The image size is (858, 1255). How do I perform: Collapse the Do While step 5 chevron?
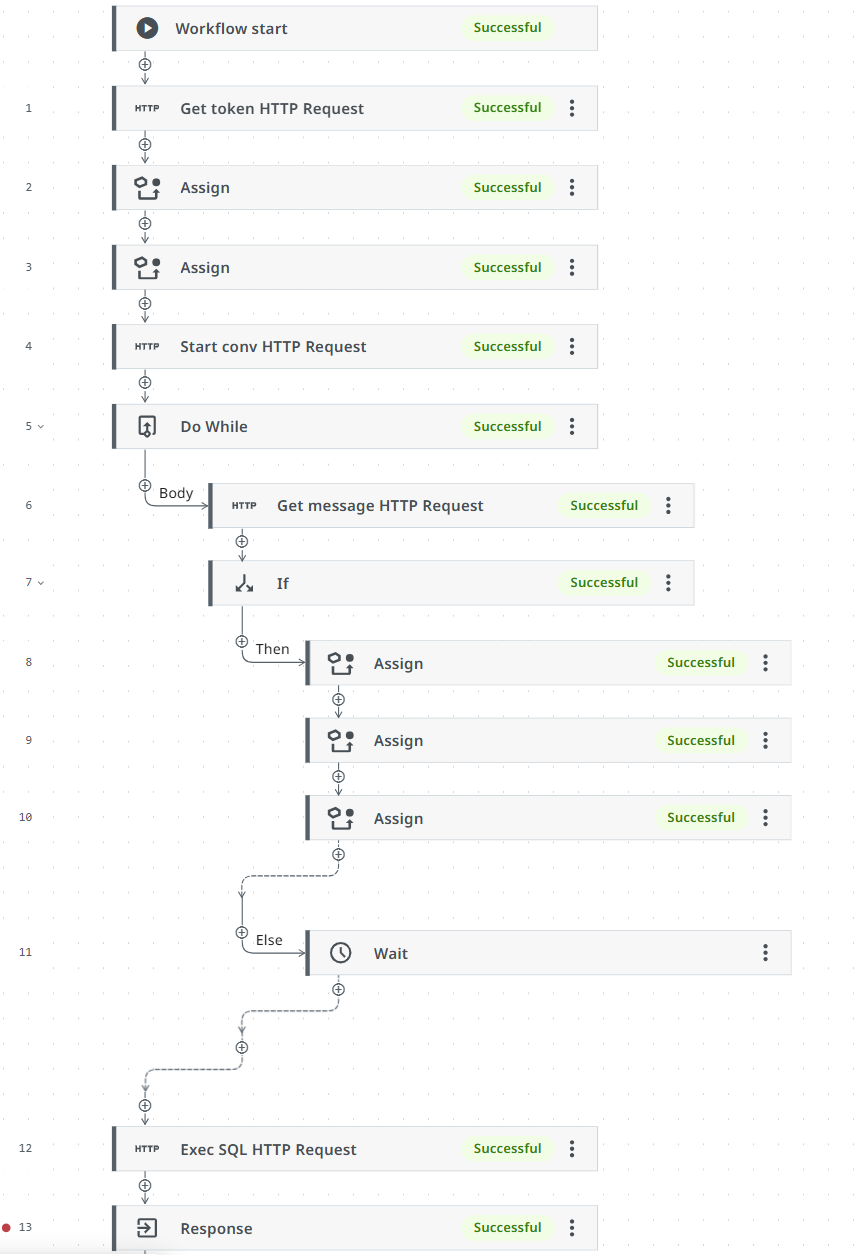pyautogui.click(x=41, y=427)
